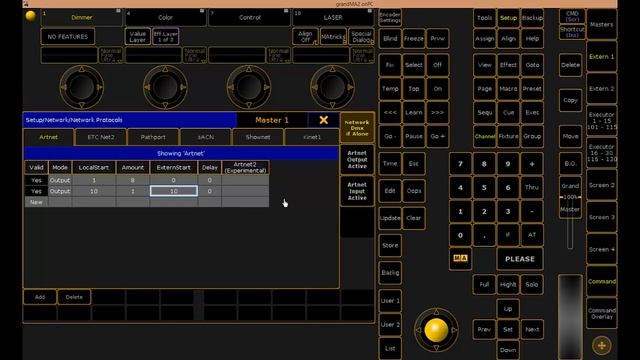Toggle the Solo key
640x360 pixels.
(531, 284)
